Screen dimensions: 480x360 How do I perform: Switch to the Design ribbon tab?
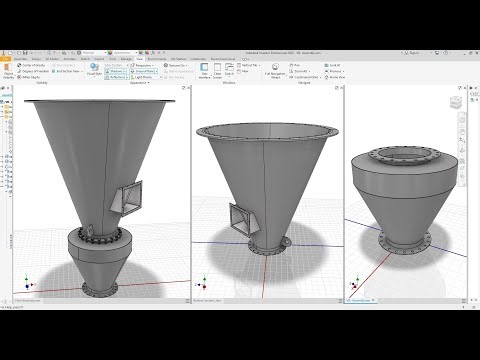(x=36, y=59)
